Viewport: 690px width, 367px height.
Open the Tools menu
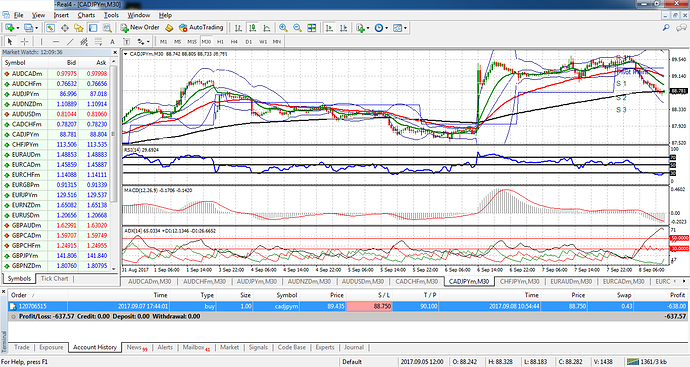tap(111, 15)
